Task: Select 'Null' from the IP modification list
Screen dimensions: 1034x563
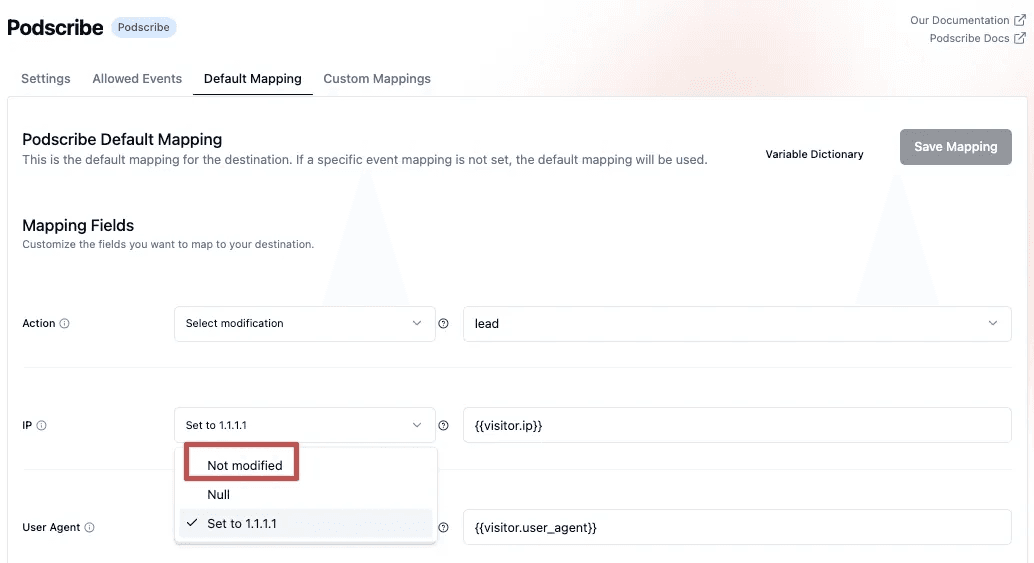Action: coord(219,494)
